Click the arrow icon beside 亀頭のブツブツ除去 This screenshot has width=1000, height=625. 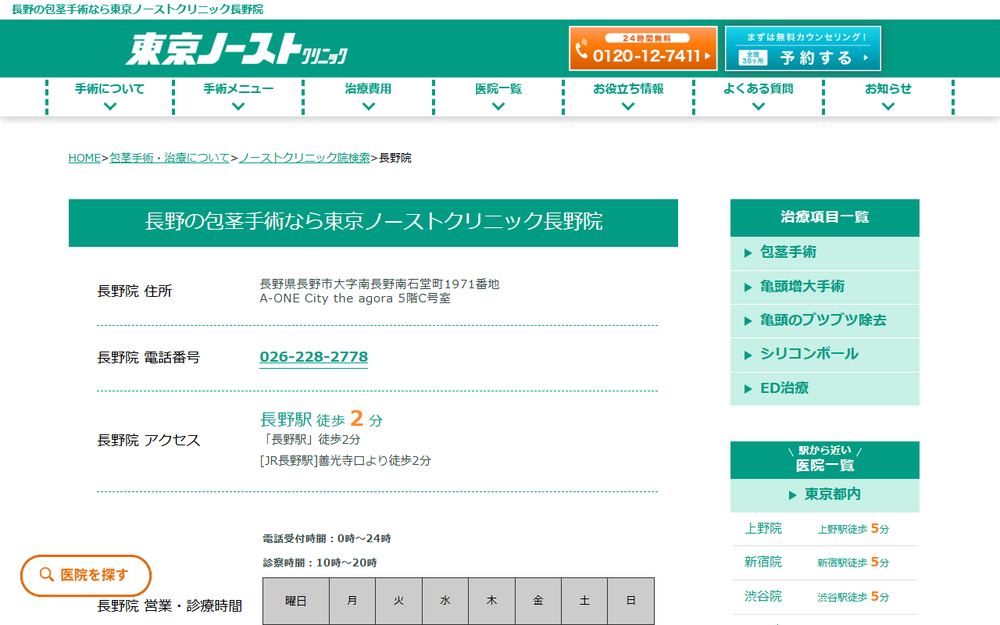click(748, 321)
